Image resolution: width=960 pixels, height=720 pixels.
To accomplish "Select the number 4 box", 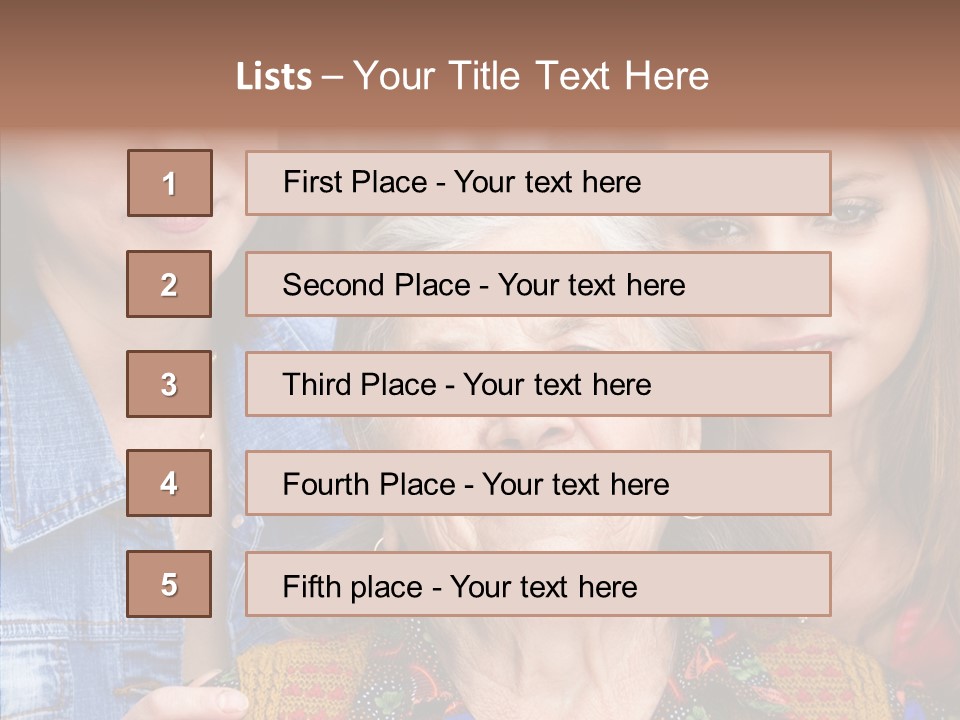I will (169, 483).
